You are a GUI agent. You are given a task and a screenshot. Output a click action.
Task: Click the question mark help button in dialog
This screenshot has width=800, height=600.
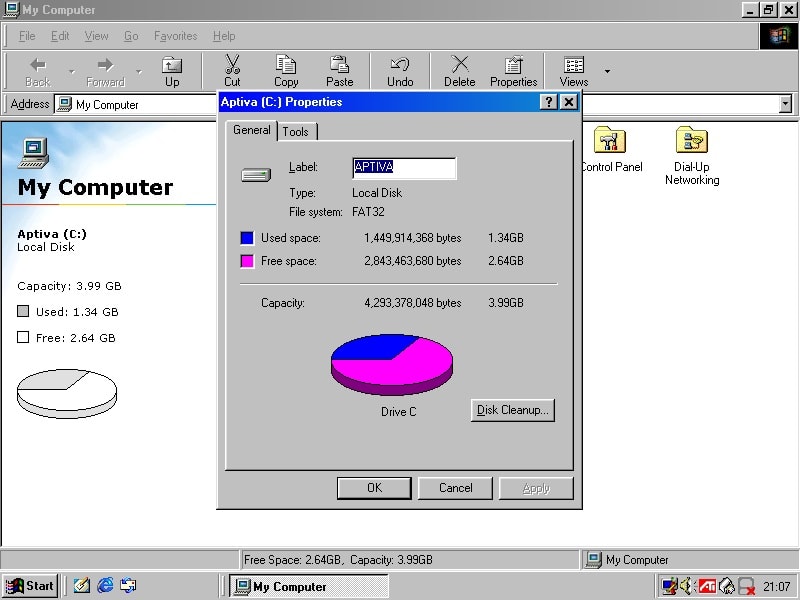pos(548,102)
